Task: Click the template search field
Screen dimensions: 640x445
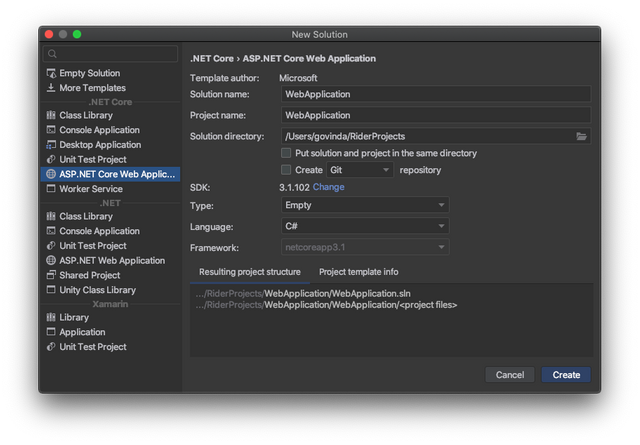Action: point(111,54)
